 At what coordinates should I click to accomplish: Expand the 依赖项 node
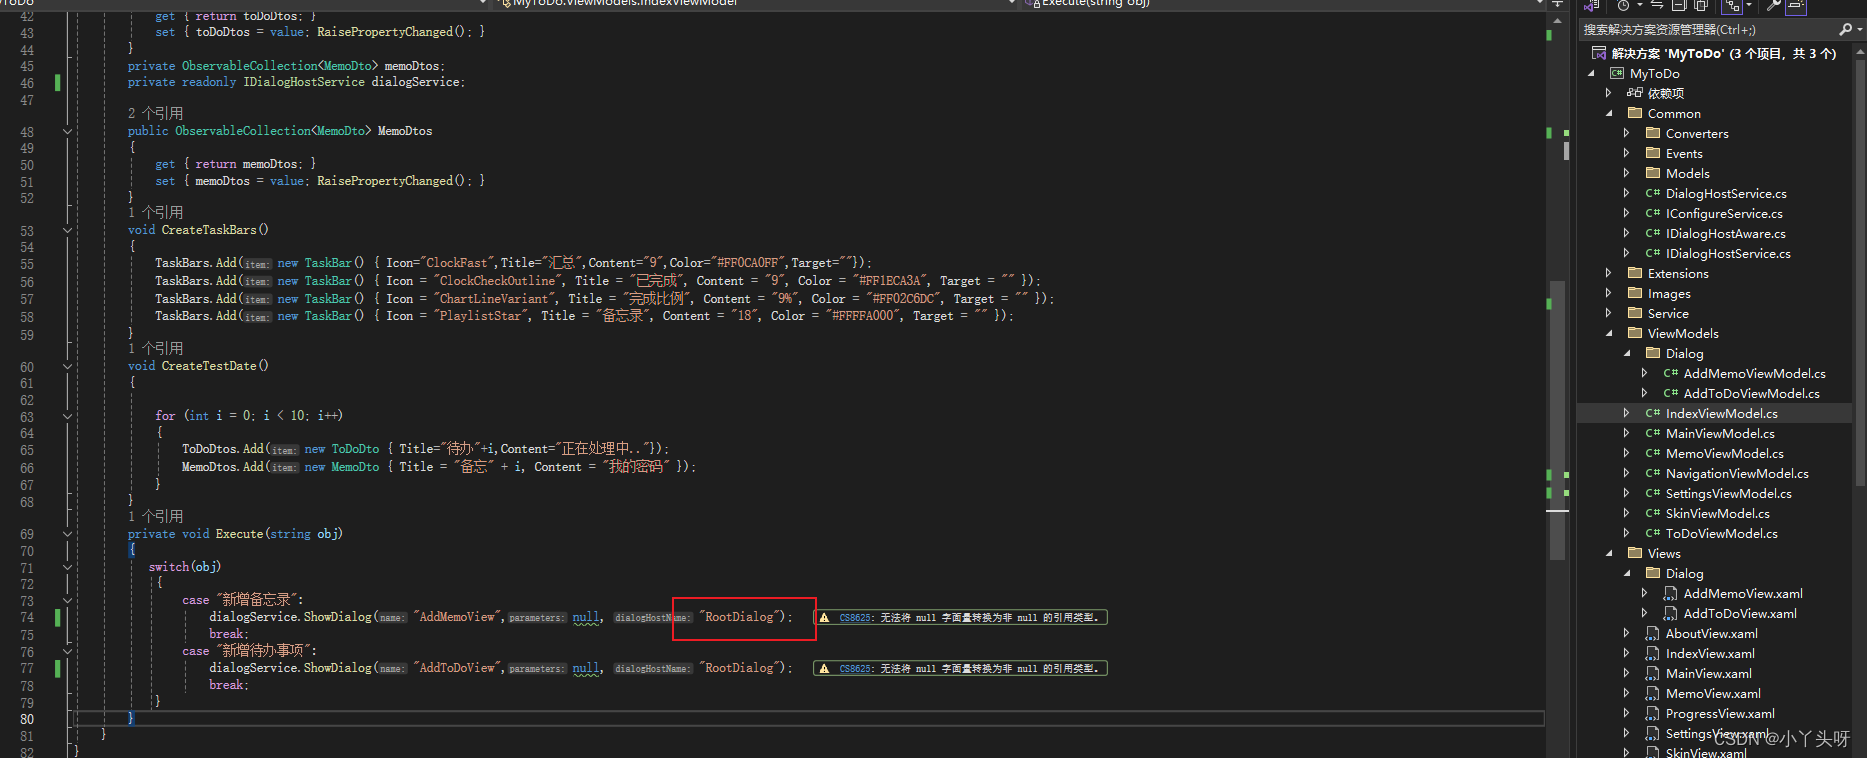[x=1609, y=93]
